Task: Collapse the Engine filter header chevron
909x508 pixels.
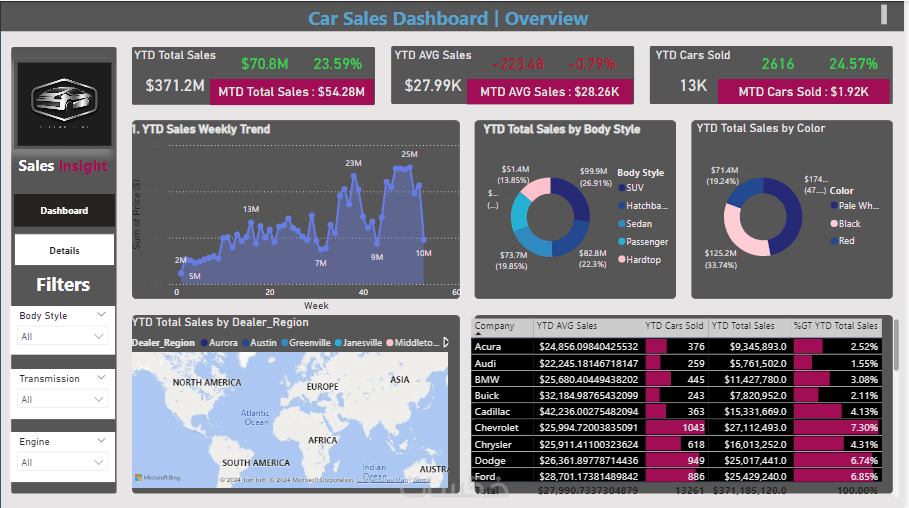Action: [x=101, y=441]
